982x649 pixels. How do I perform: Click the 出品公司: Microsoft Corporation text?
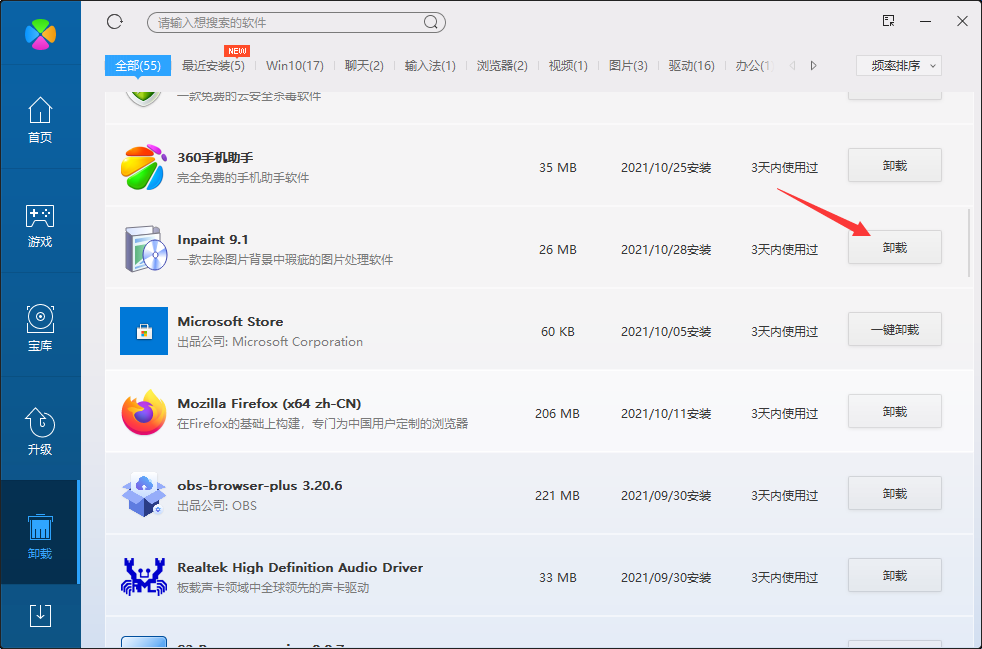[270, 342]
